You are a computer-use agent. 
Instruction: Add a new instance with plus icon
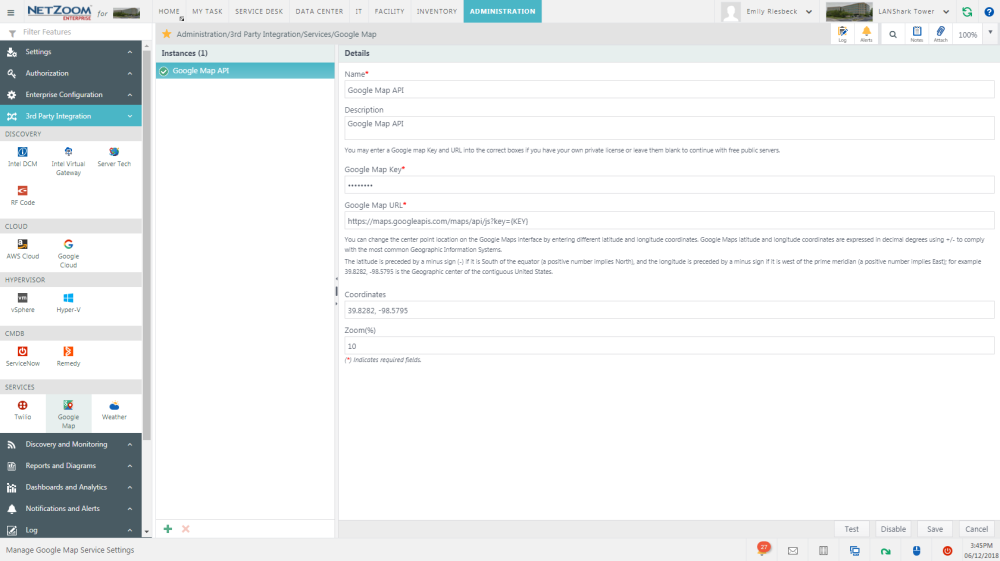(x=168, y=529)
